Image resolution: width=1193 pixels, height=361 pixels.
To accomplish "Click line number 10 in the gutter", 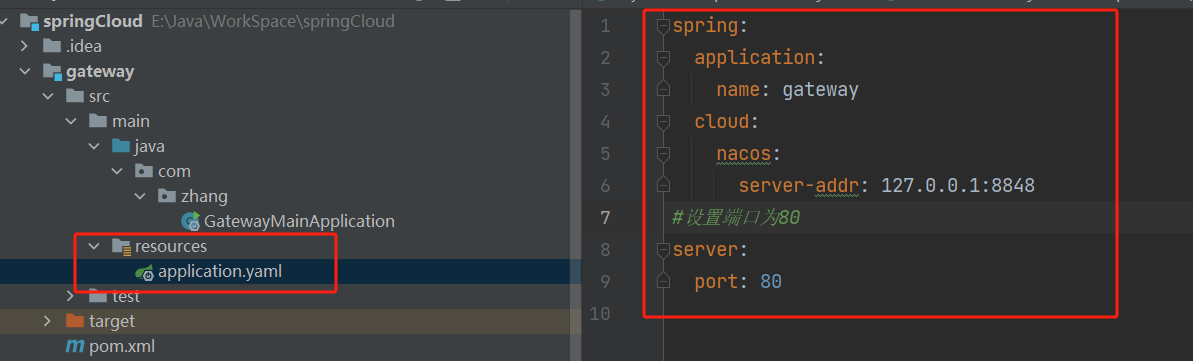I will 600,314.
